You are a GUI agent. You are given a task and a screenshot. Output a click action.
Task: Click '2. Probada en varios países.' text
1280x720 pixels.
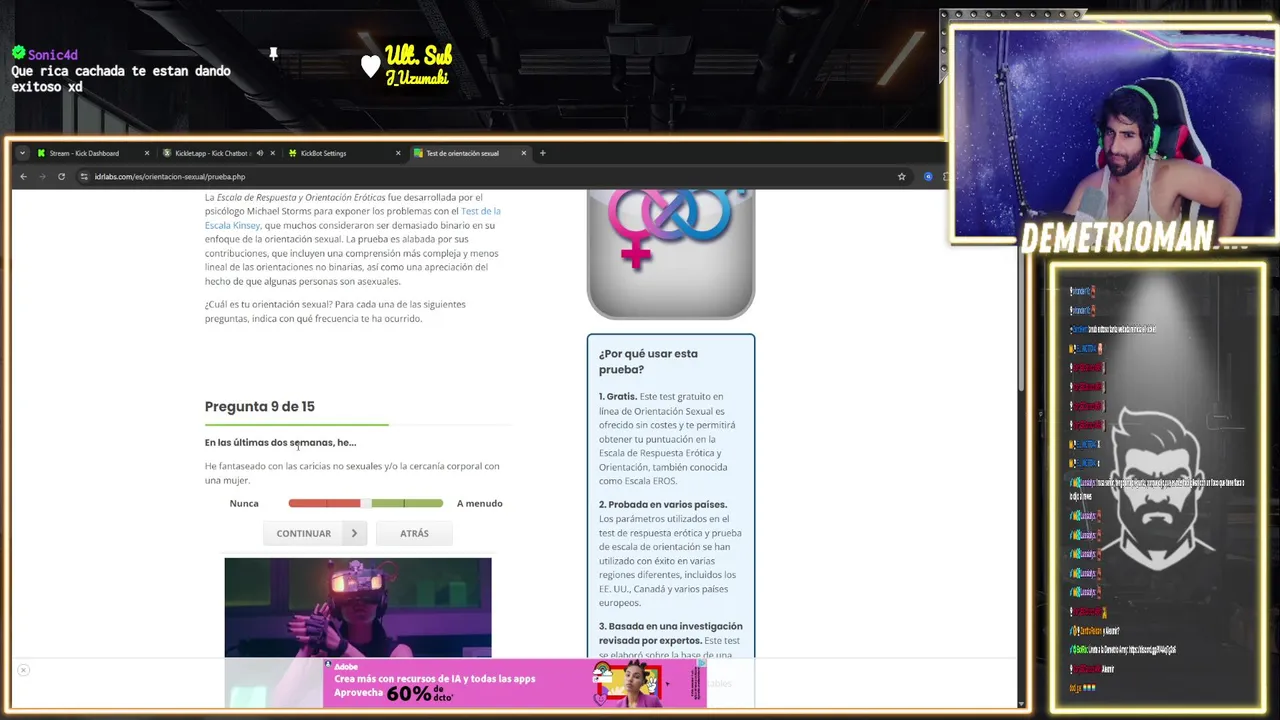pos(663,504)
